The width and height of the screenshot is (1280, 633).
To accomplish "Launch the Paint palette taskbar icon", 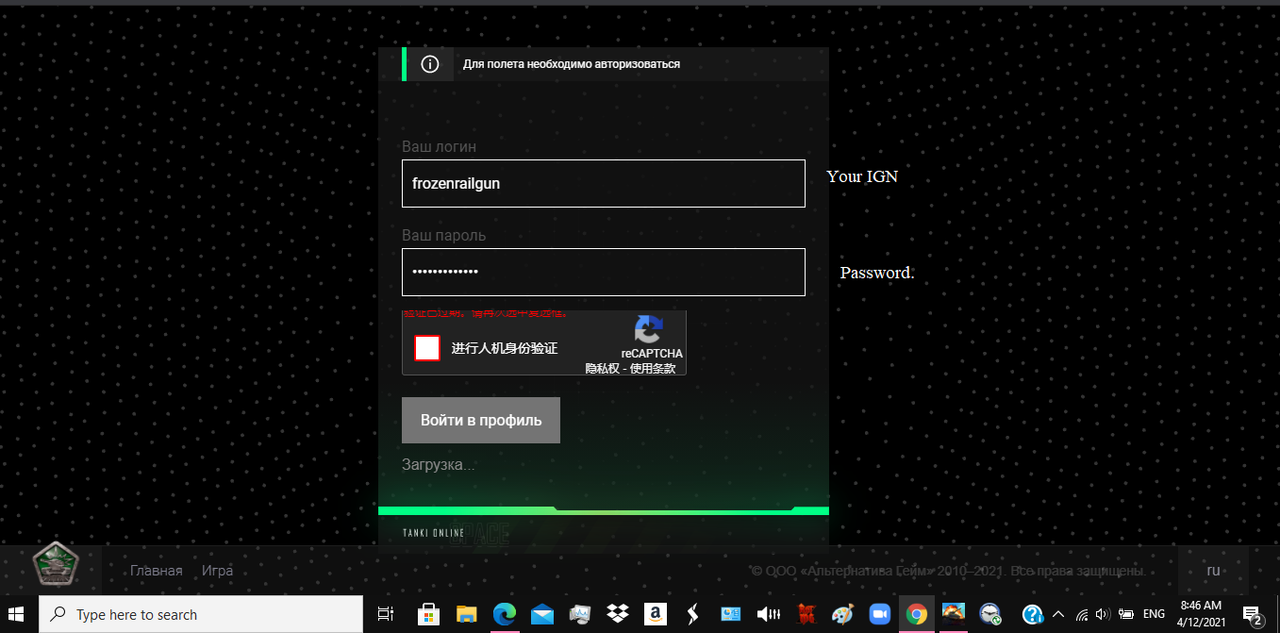I will [843, 614].
